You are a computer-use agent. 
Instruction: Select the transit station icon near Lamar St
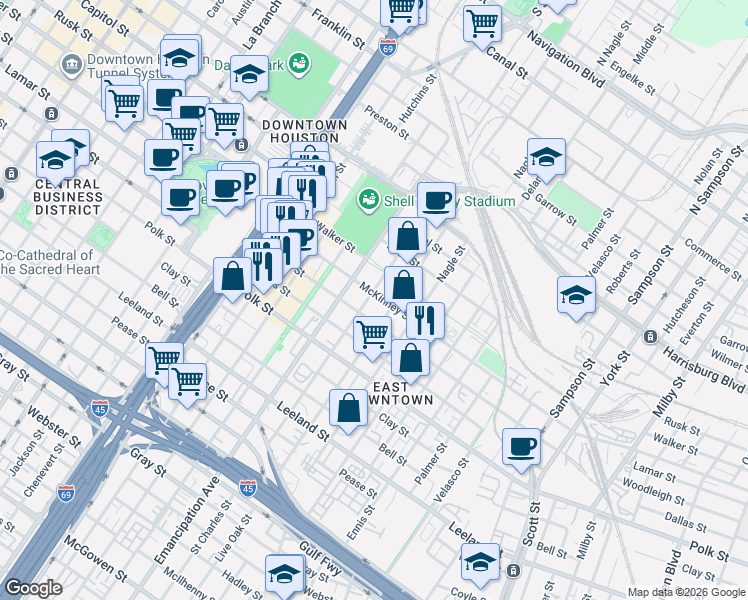[x=52, y=114]
